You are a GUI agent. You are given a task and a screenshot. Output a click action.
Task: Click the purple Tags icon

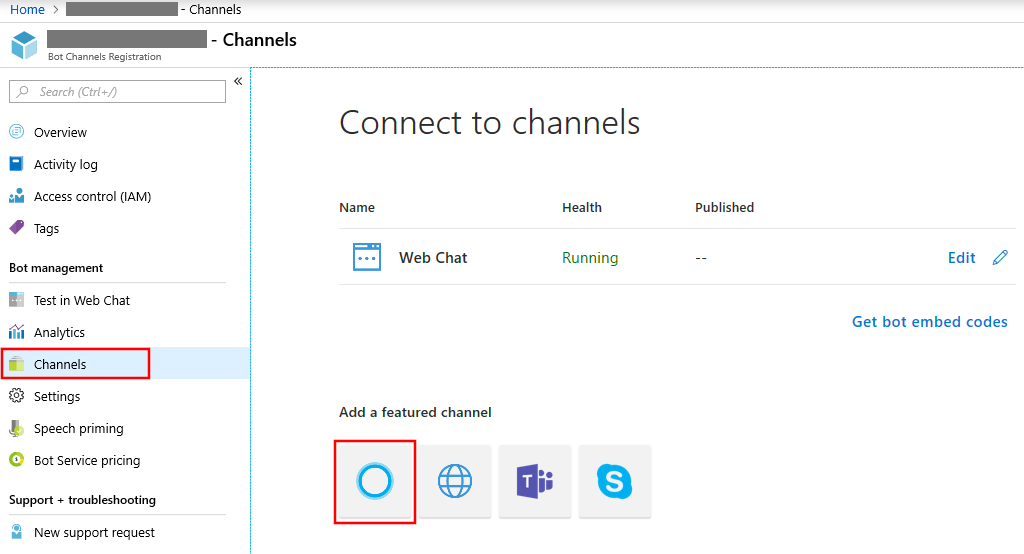point(16,228)
